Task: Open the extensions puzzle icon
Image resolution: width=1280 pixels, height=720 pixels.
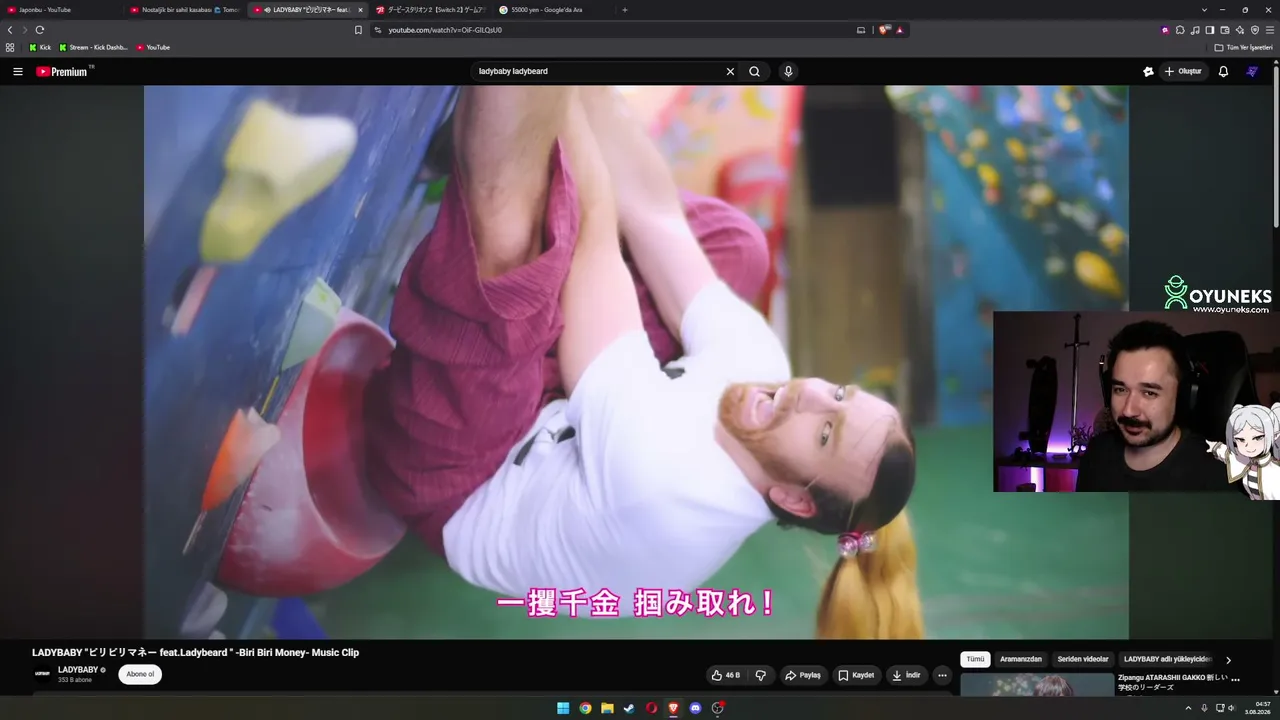Action: tap(1180, 30)
